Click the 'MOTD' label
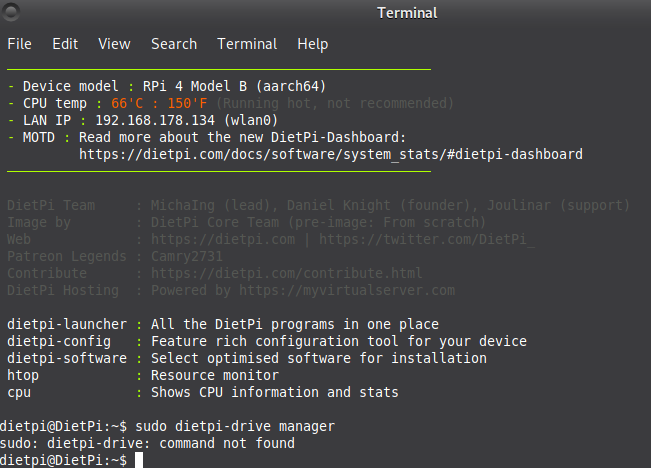651x468 pixels. 39,137
